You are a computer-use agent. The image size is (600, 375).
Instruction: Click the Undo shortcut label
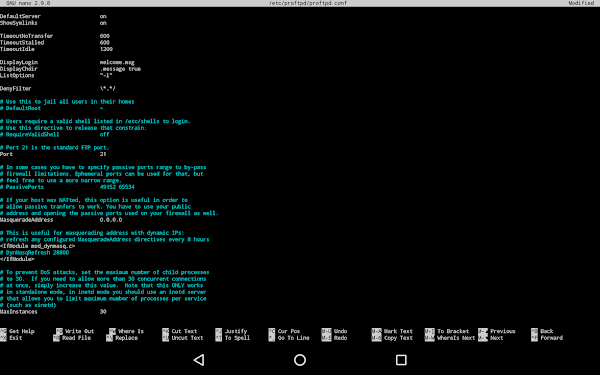pyautogui.click(x=341, y=331)
